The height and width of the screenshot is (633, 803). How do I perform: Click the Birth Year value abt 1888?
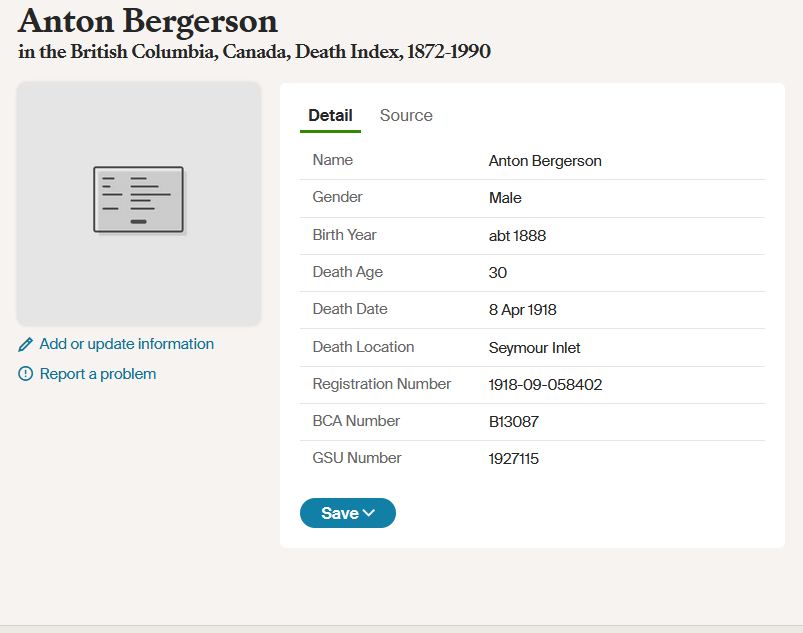(x=517, y=236)
